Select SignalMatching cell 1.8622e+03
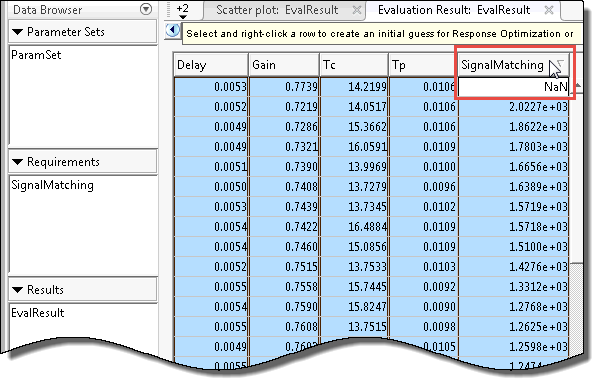The height and width of the screenshot is (386, 599). pyautogui.click(x=513, y=127)
